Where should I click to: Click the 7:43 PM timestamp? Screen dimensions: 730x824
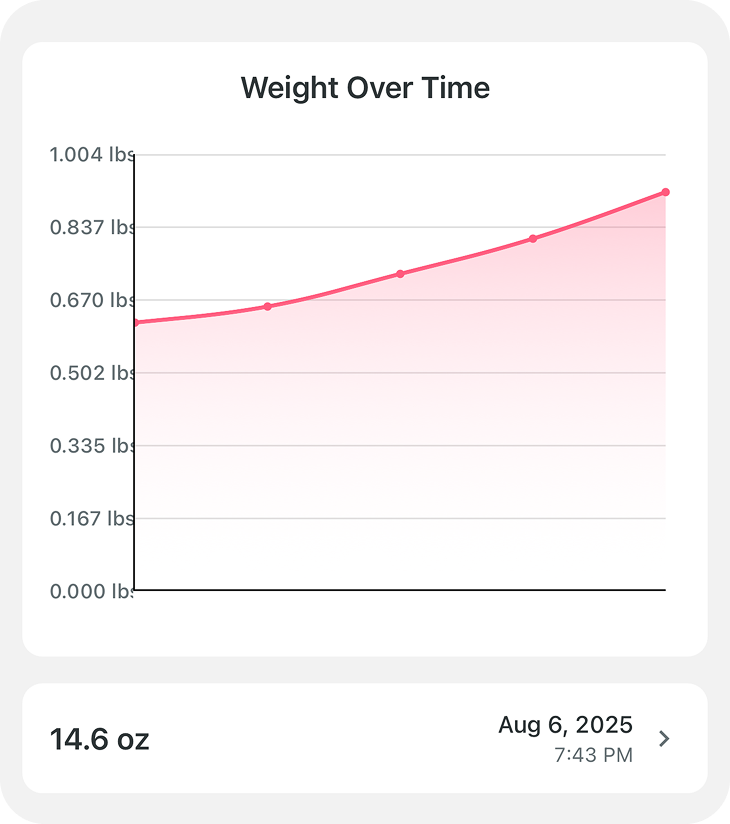click(593, 755)
